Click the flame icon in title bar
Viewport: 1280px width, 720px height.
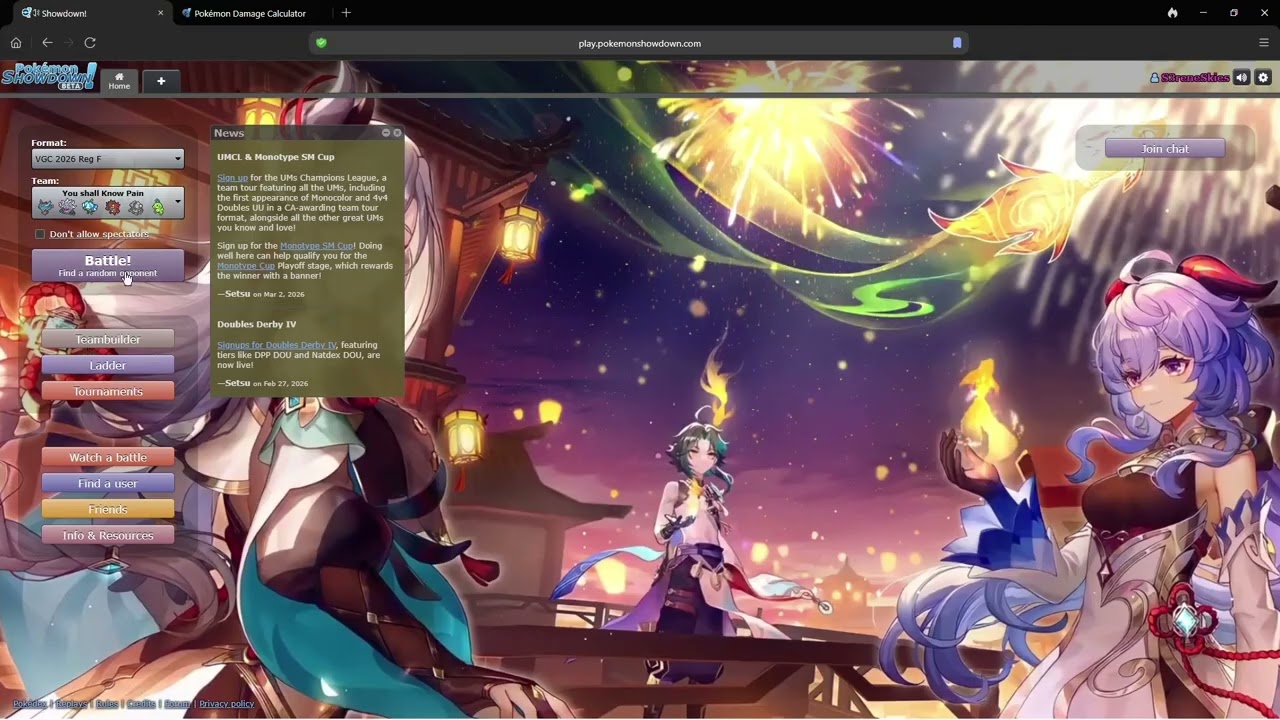coord(1172,13)
